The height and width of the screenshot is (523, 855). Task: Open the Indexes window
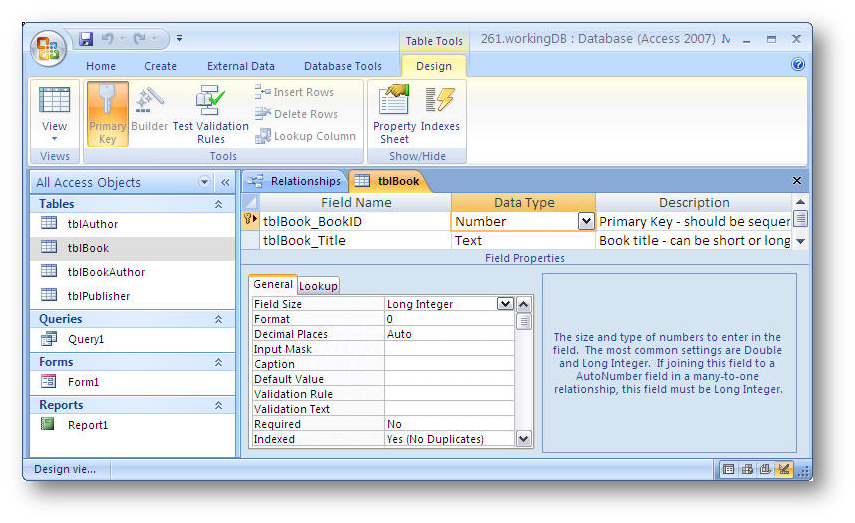tap(440, 113)
